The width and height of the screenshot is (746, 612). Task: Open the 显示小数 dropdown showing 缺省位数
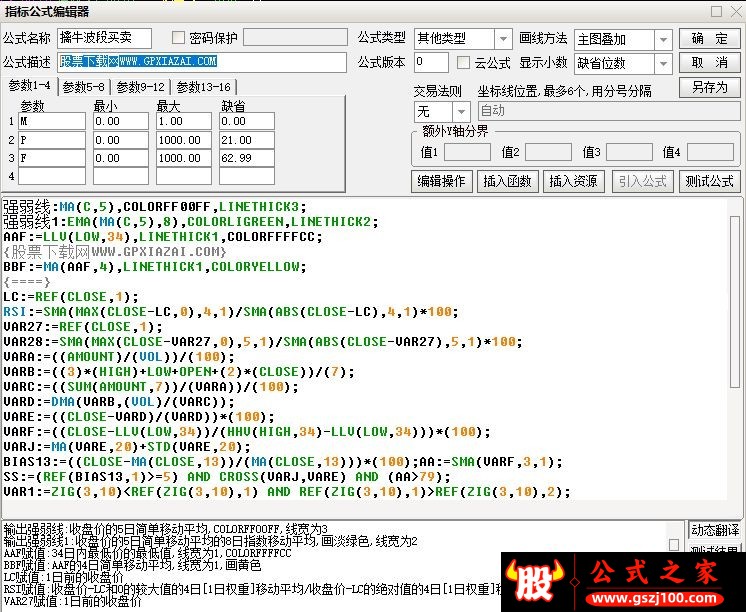click(x=623, y=63)
